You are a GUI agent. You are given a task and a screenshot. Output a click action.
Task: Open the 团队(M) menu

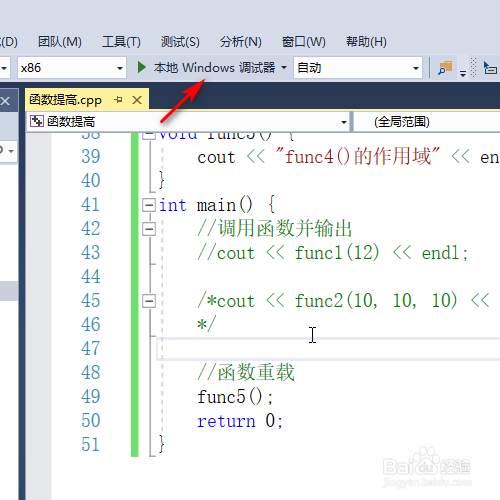[x=60, y=42]
